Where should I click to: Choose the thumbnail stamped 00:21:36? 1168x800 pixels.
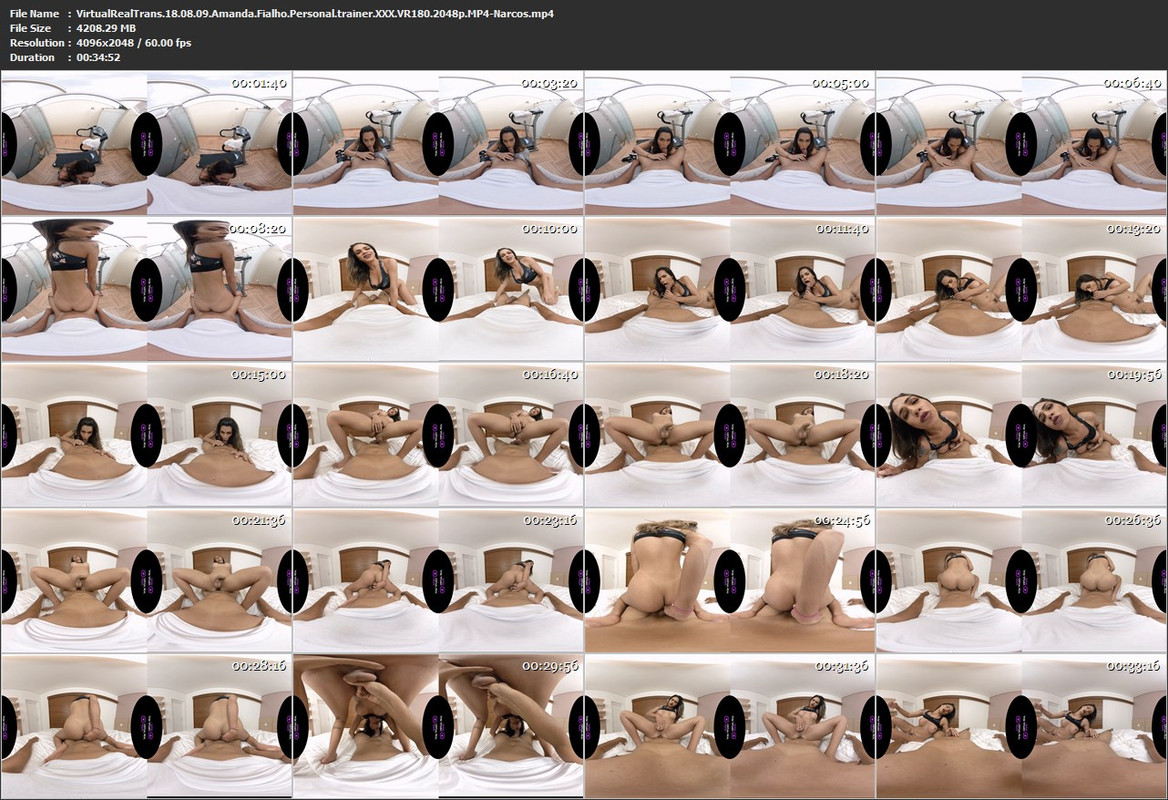pos(147,581)
